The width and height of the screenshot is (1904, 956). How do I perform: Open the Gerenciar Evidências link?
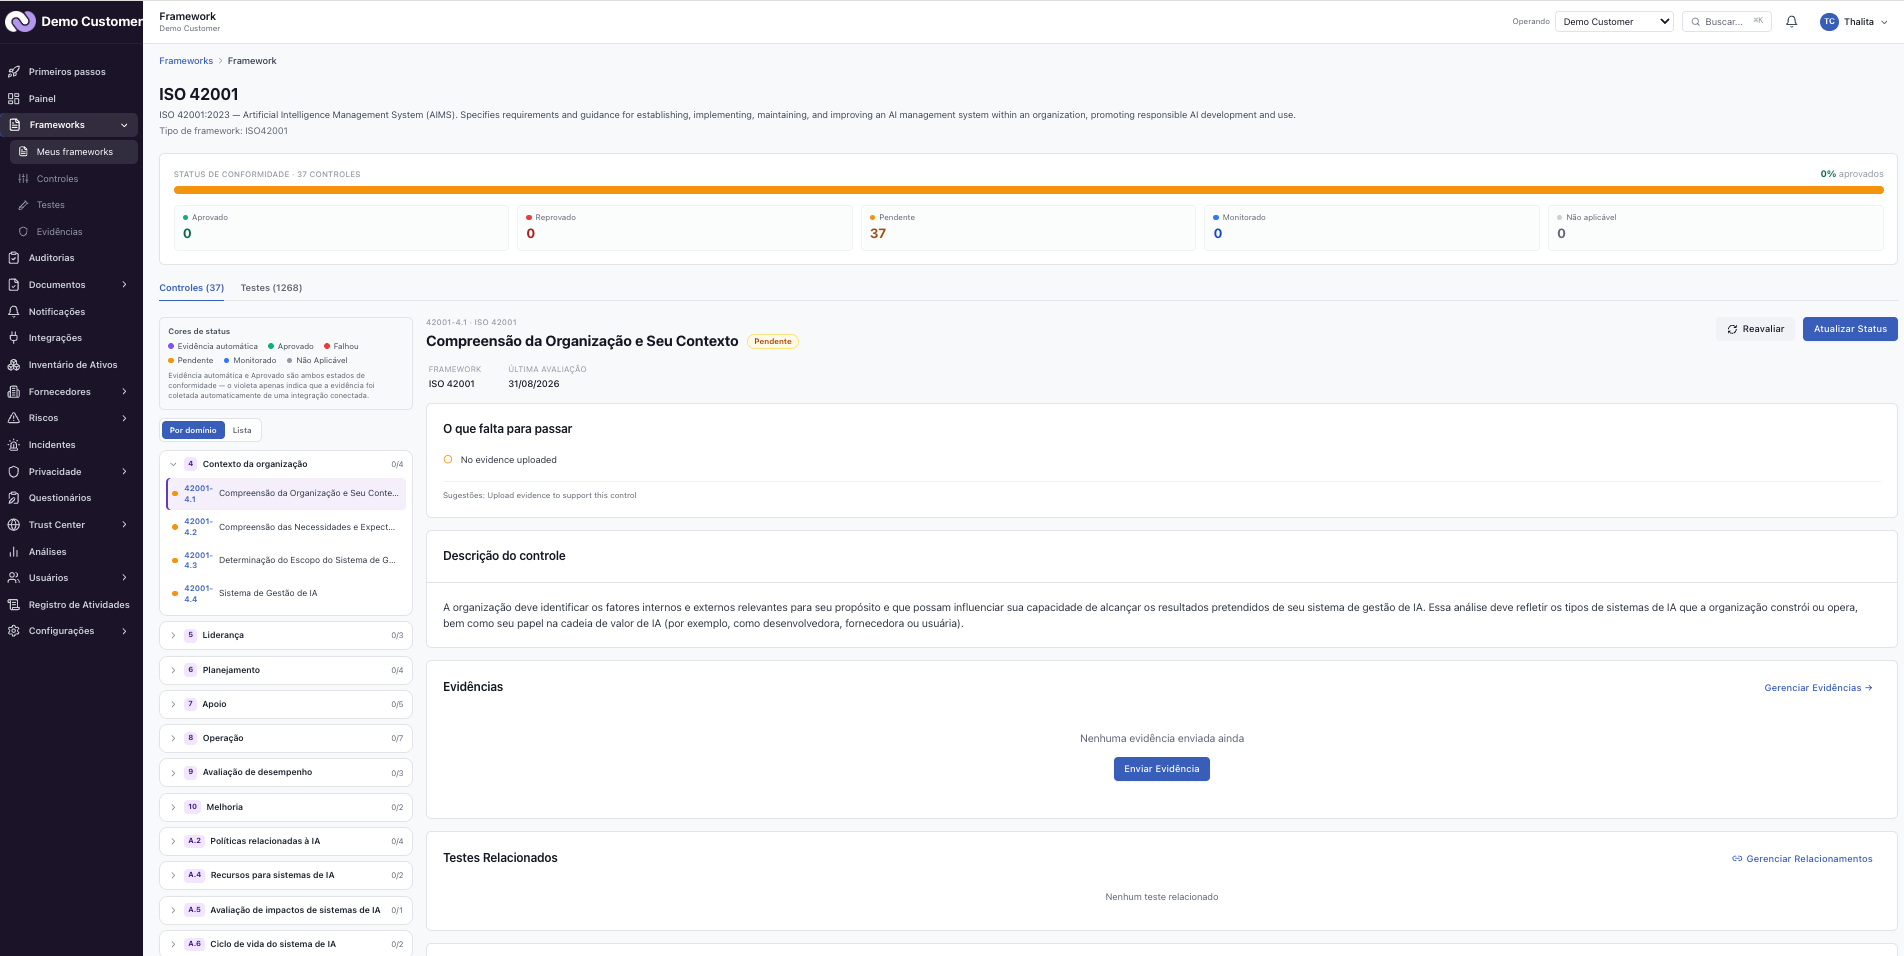pyautogui.click(x=1818, y=688)
